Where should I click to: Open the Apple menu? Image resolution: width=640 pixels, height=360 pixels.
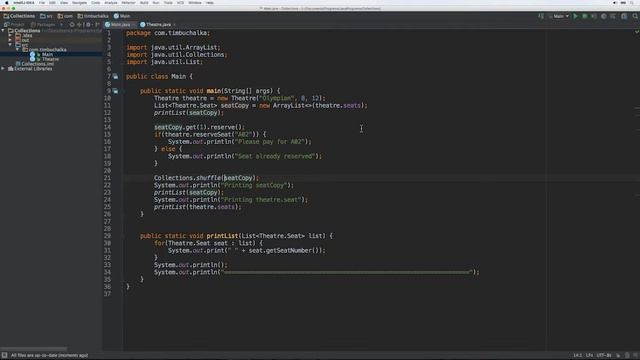tap(7, 2)
